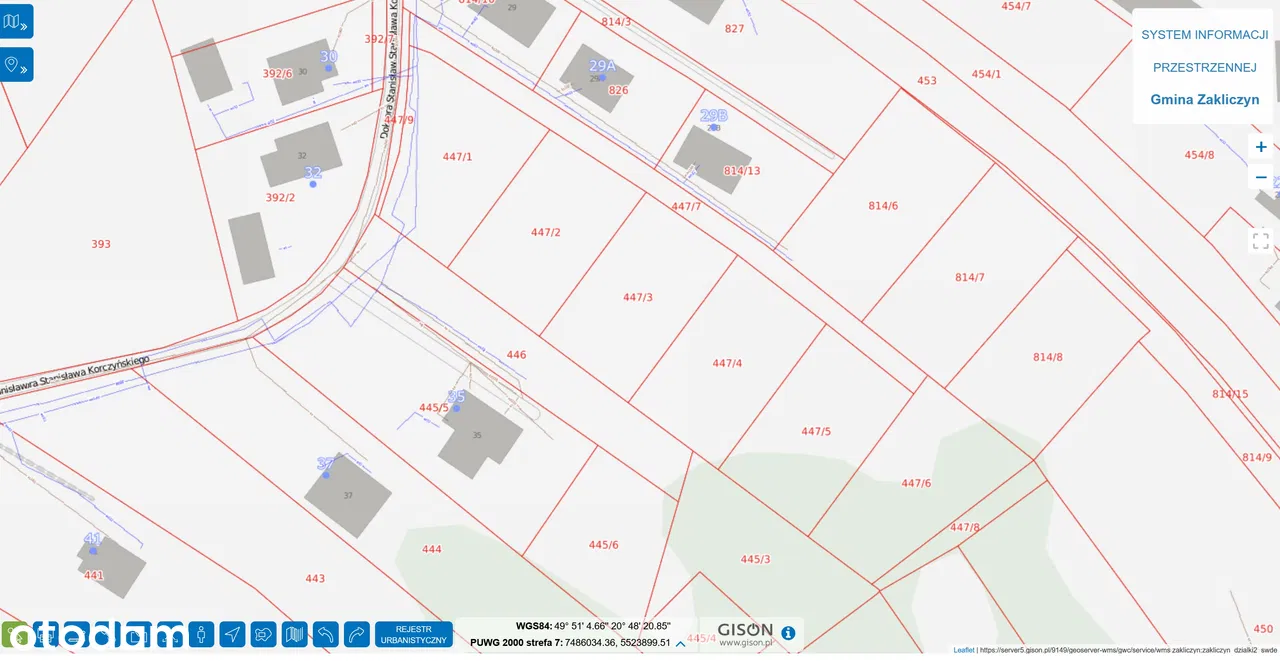Zoom out with the minus button
Viewport: 1280px width, 661px height.
(1260, 178)
